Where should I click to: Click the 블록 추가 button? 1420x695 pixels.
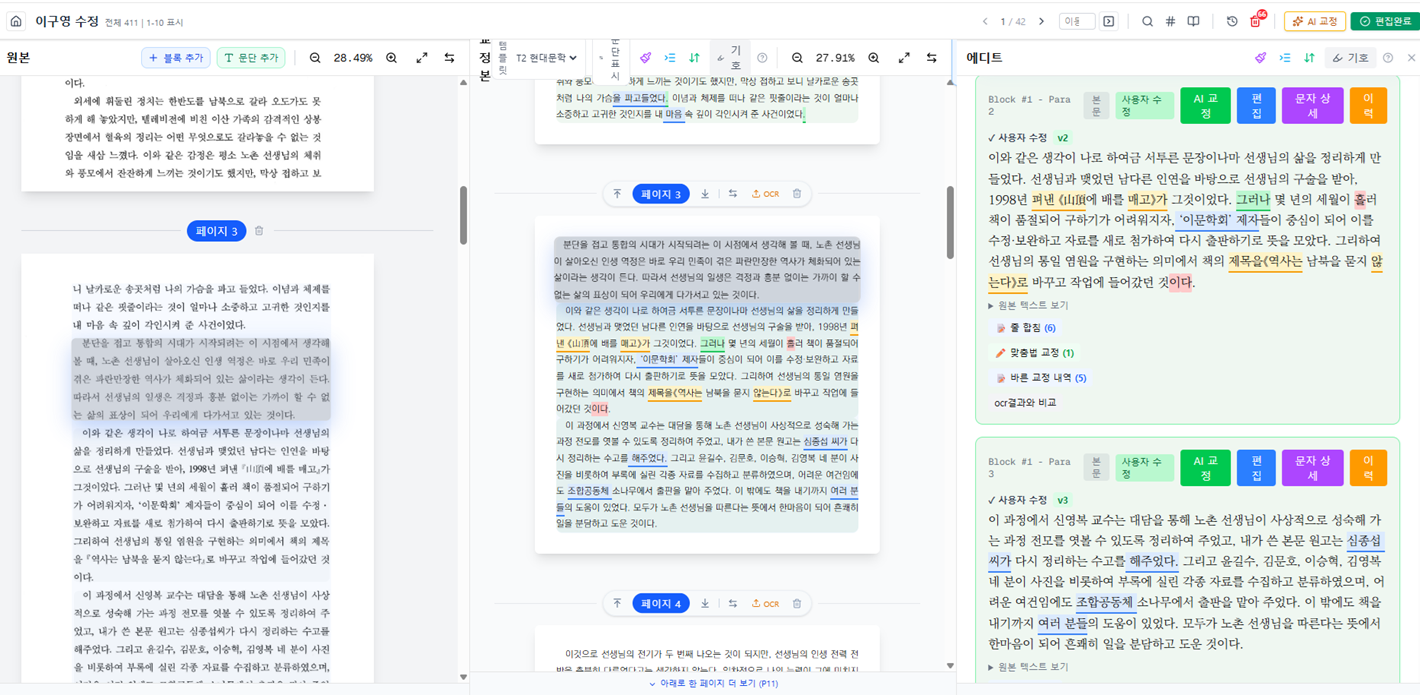[175, 58]
